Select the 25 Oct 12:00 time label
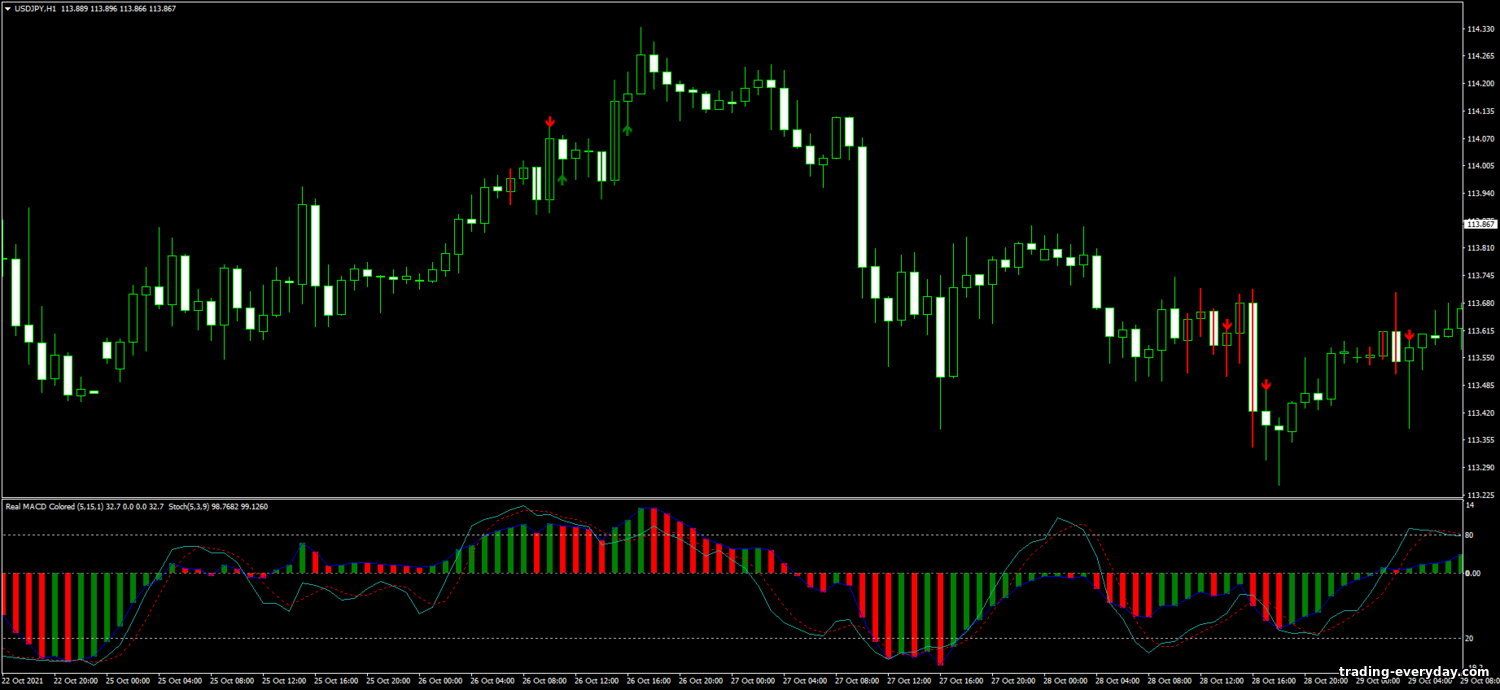This screenshot has width=1500, height=690. (283, 681)
